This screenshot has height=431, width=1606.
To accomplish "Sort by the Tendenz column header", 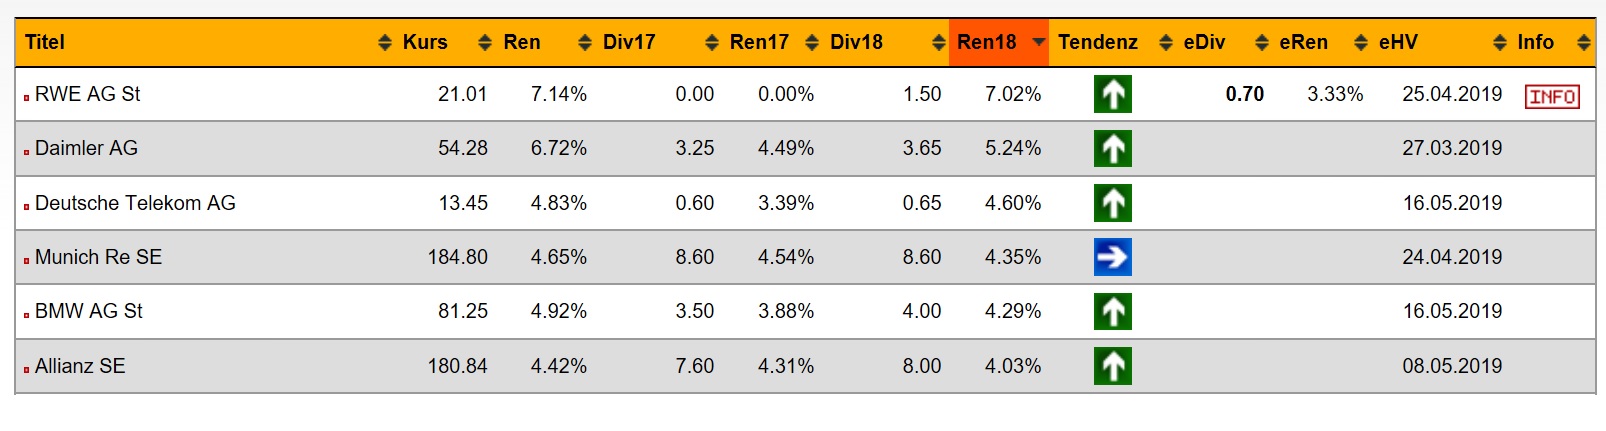I will click(x=1097, y=42).
